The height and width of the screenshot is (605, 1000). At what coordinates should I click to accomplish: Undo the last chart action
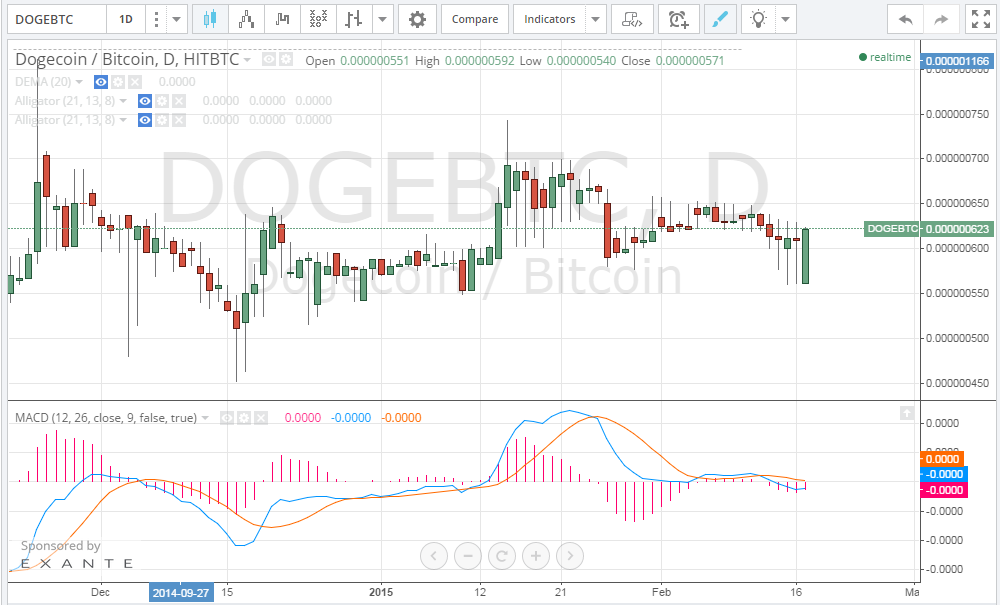(x=905, y=19)
